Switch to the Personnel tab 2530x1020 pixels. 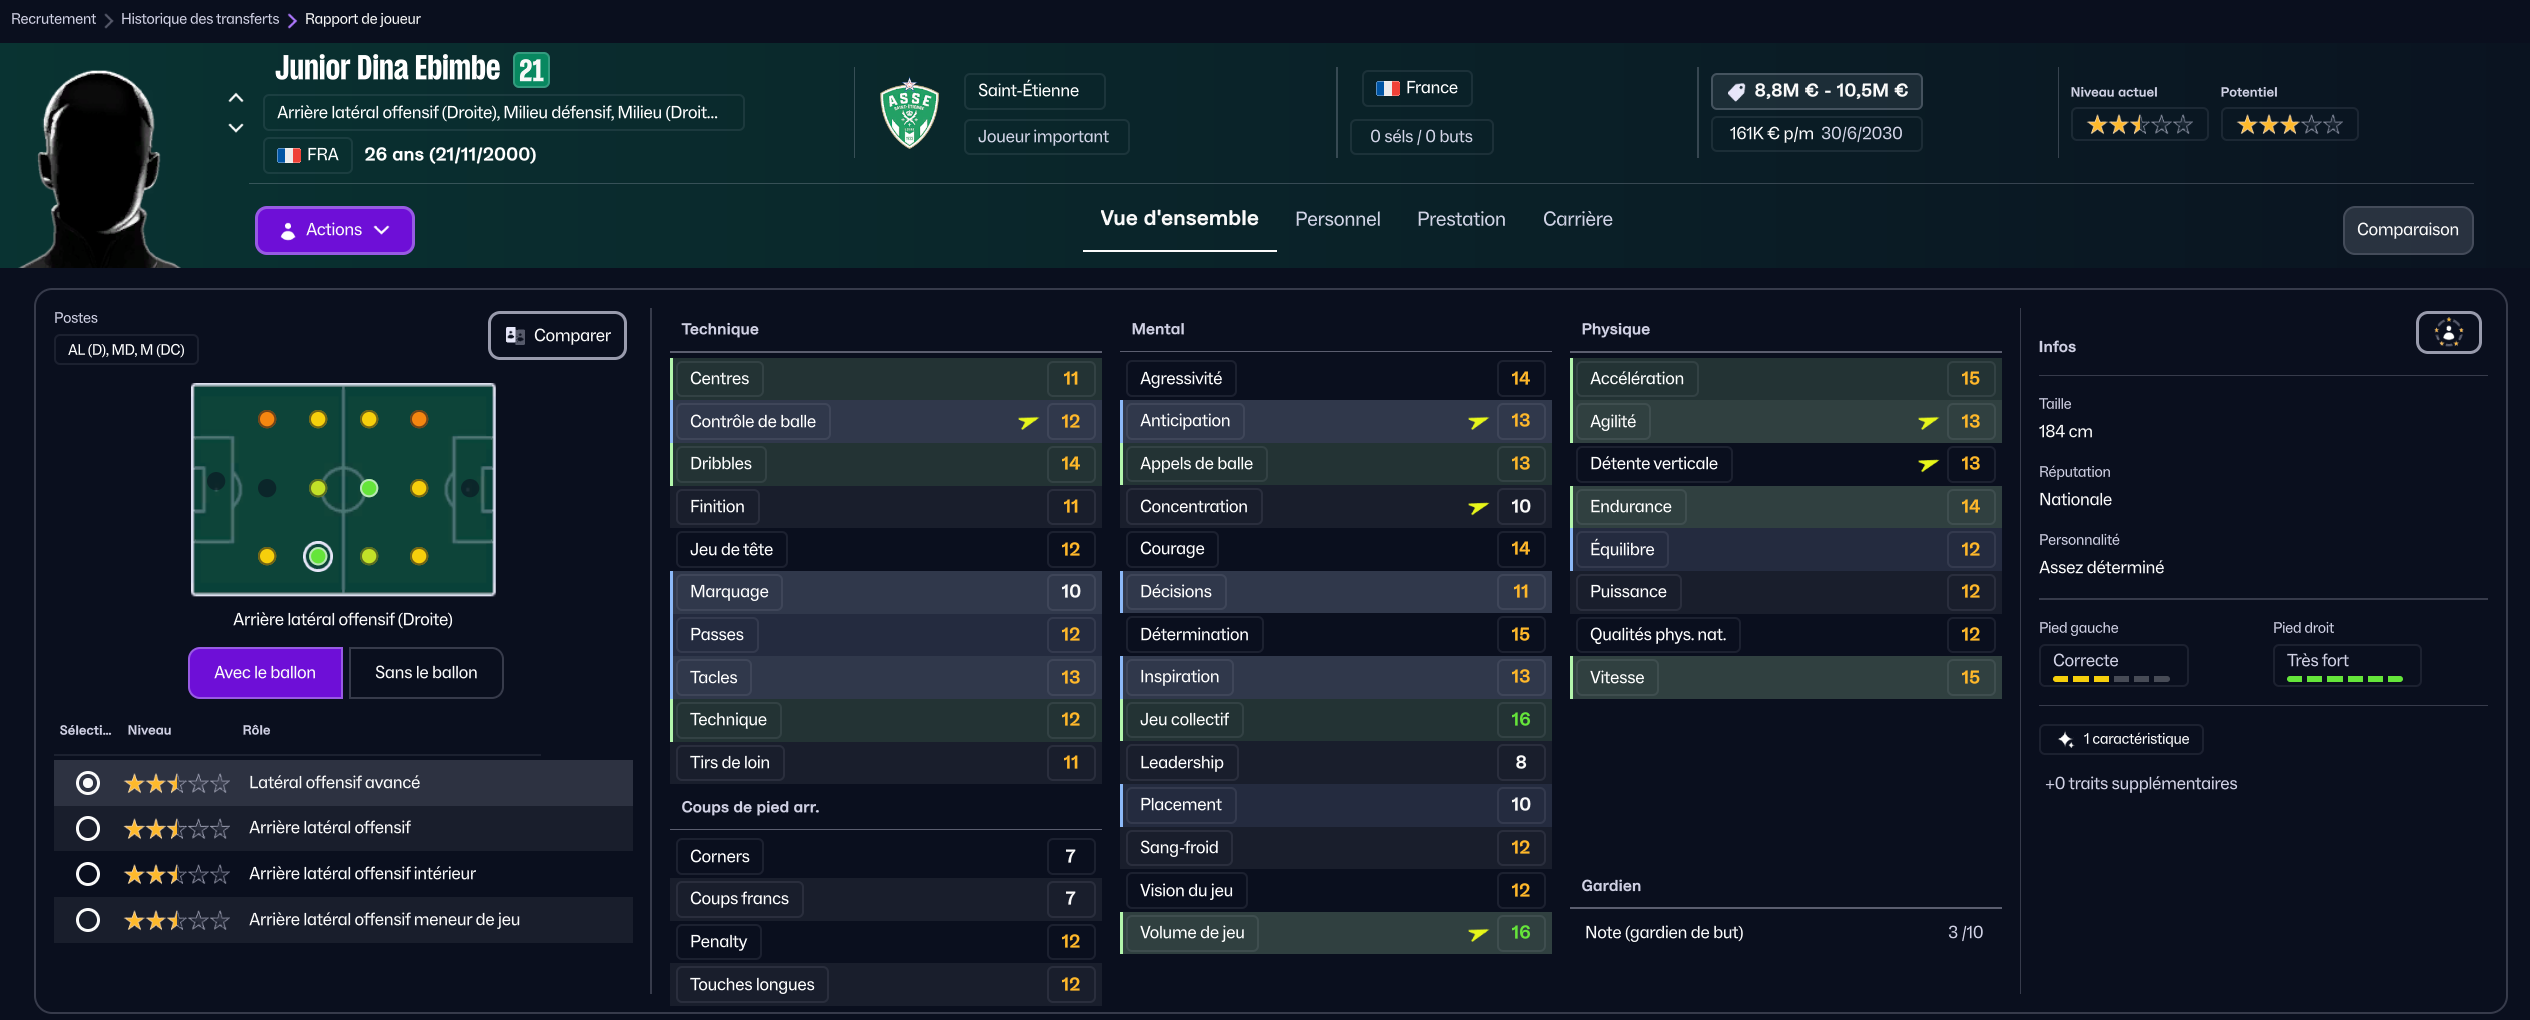1337,219
